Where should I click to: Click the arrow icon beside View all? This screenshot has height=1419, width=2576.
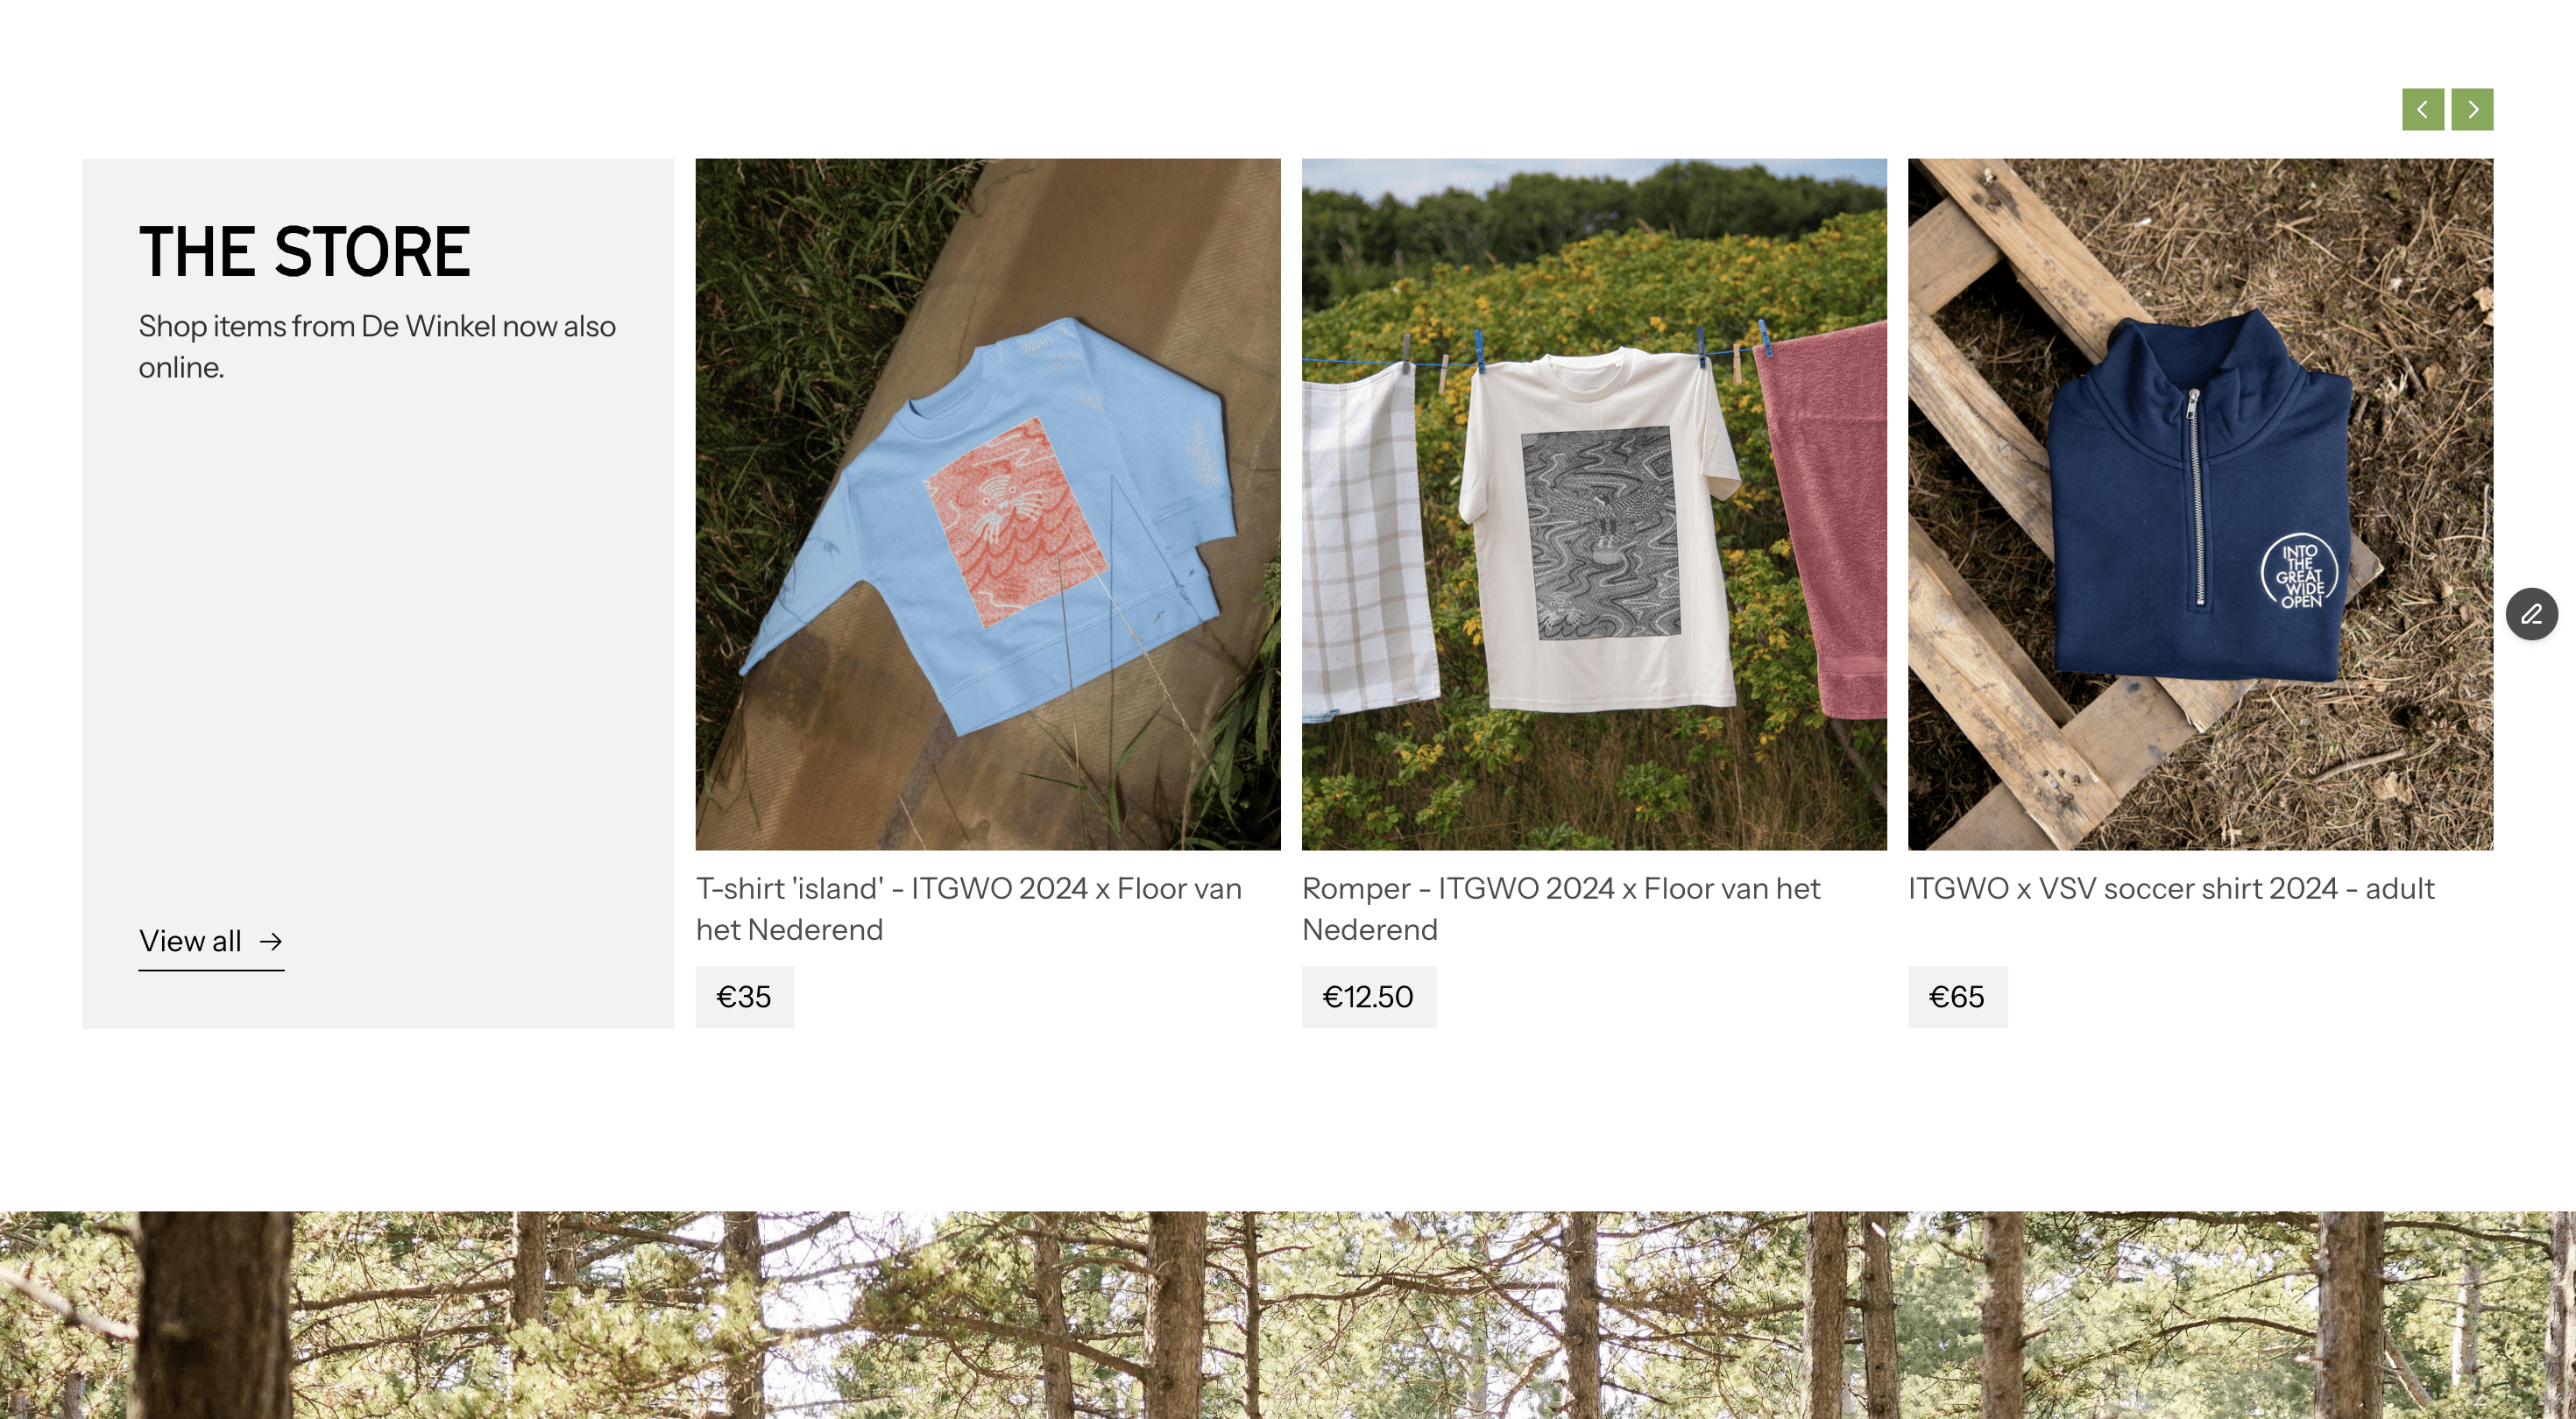tap(270, 941)
